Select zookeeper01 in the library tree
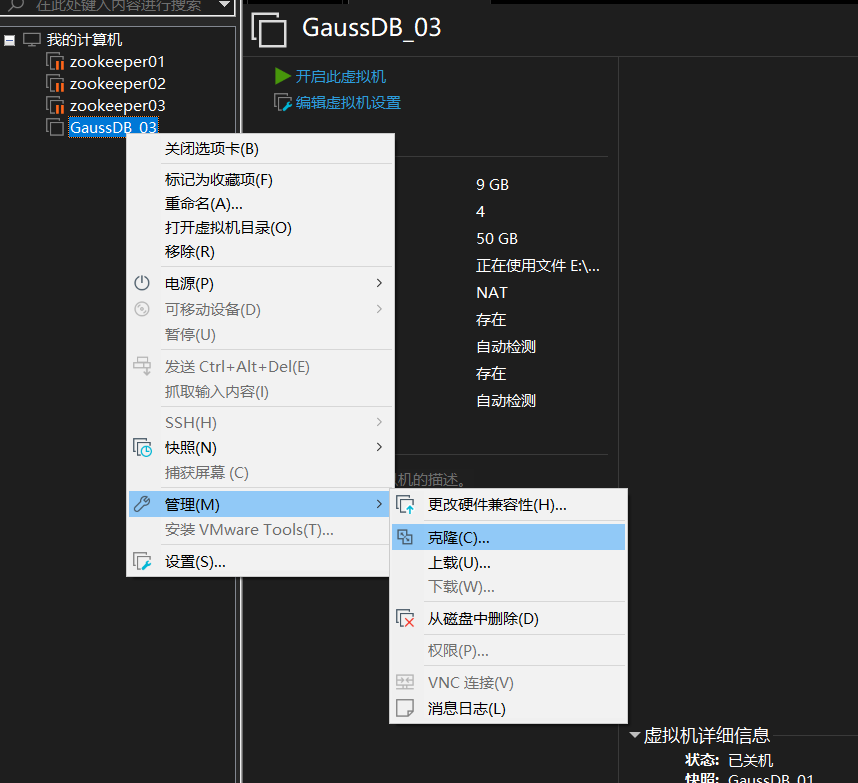 [x=117, y=62]
